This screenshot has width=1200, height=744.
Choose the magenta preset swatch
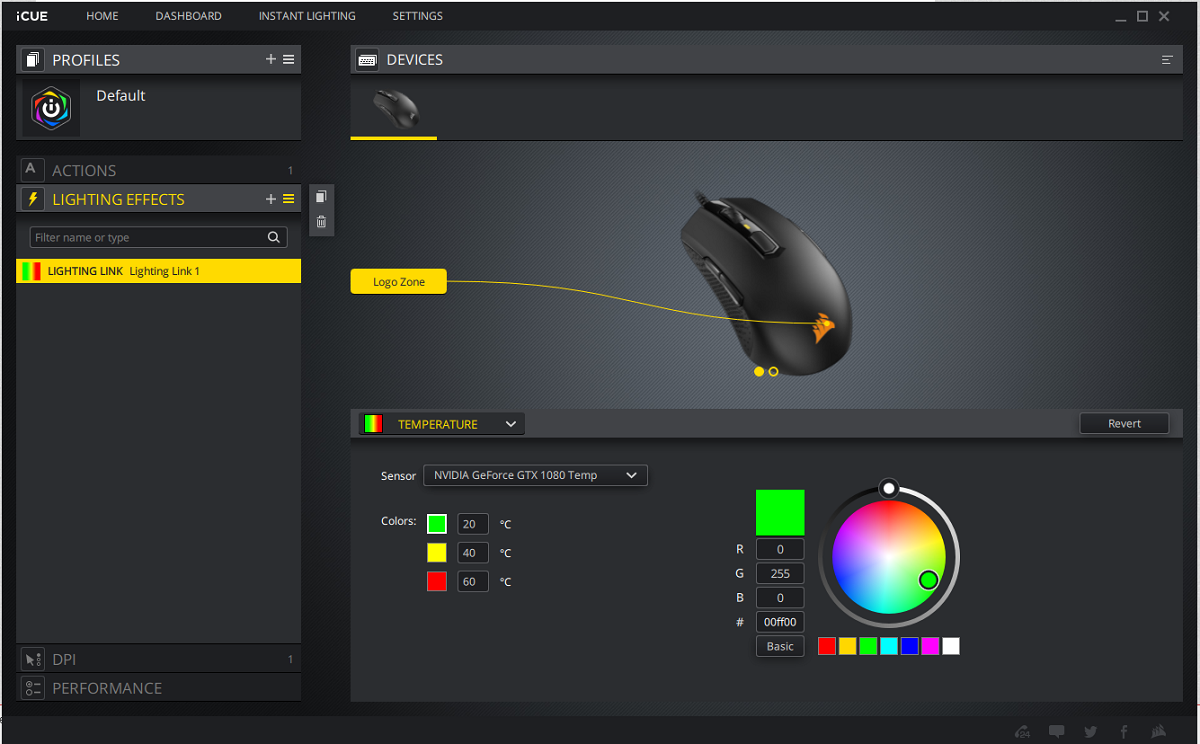point(930,646)
